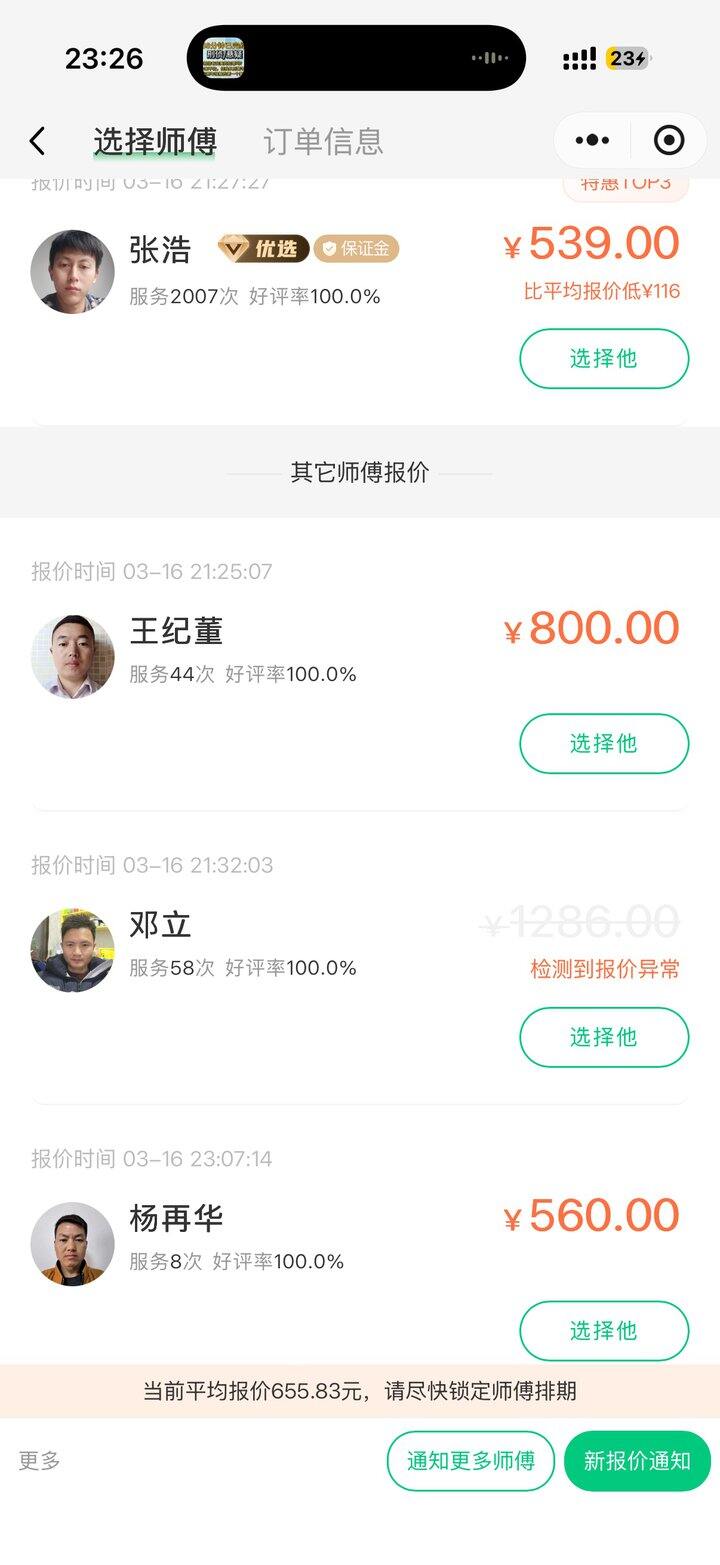The height and width of the screenshot is (1565, 720).
Task: Tap the 保证金 shield badge
Action: 356,249
